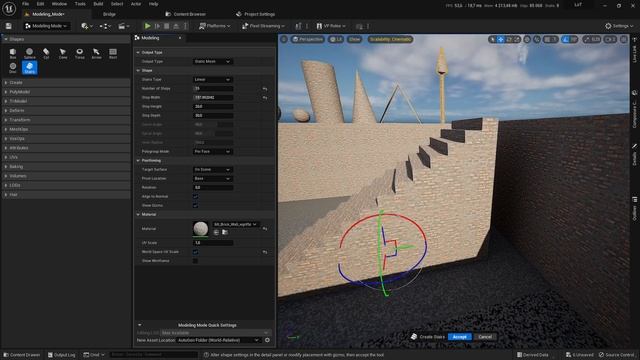The height and width of the screenshot is (360, 640).
Task: Open Polygroup Mode Per Face dropdown
Action: [x=213, y=151]
